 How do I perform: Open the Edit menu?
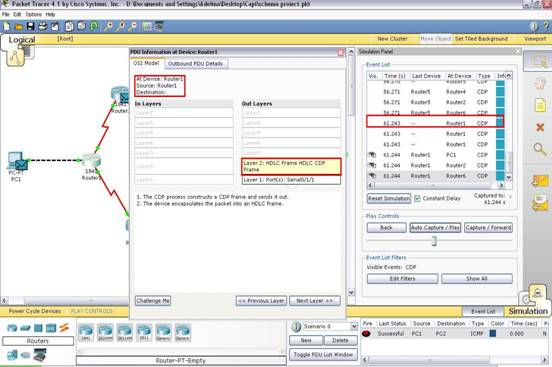[17, 14]
